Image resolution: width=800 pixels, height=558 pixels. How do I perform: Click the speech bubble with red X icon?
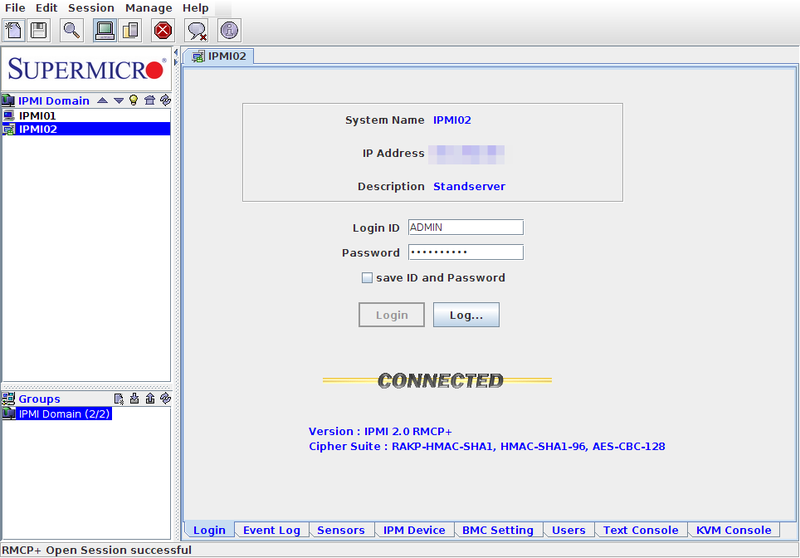196,30
